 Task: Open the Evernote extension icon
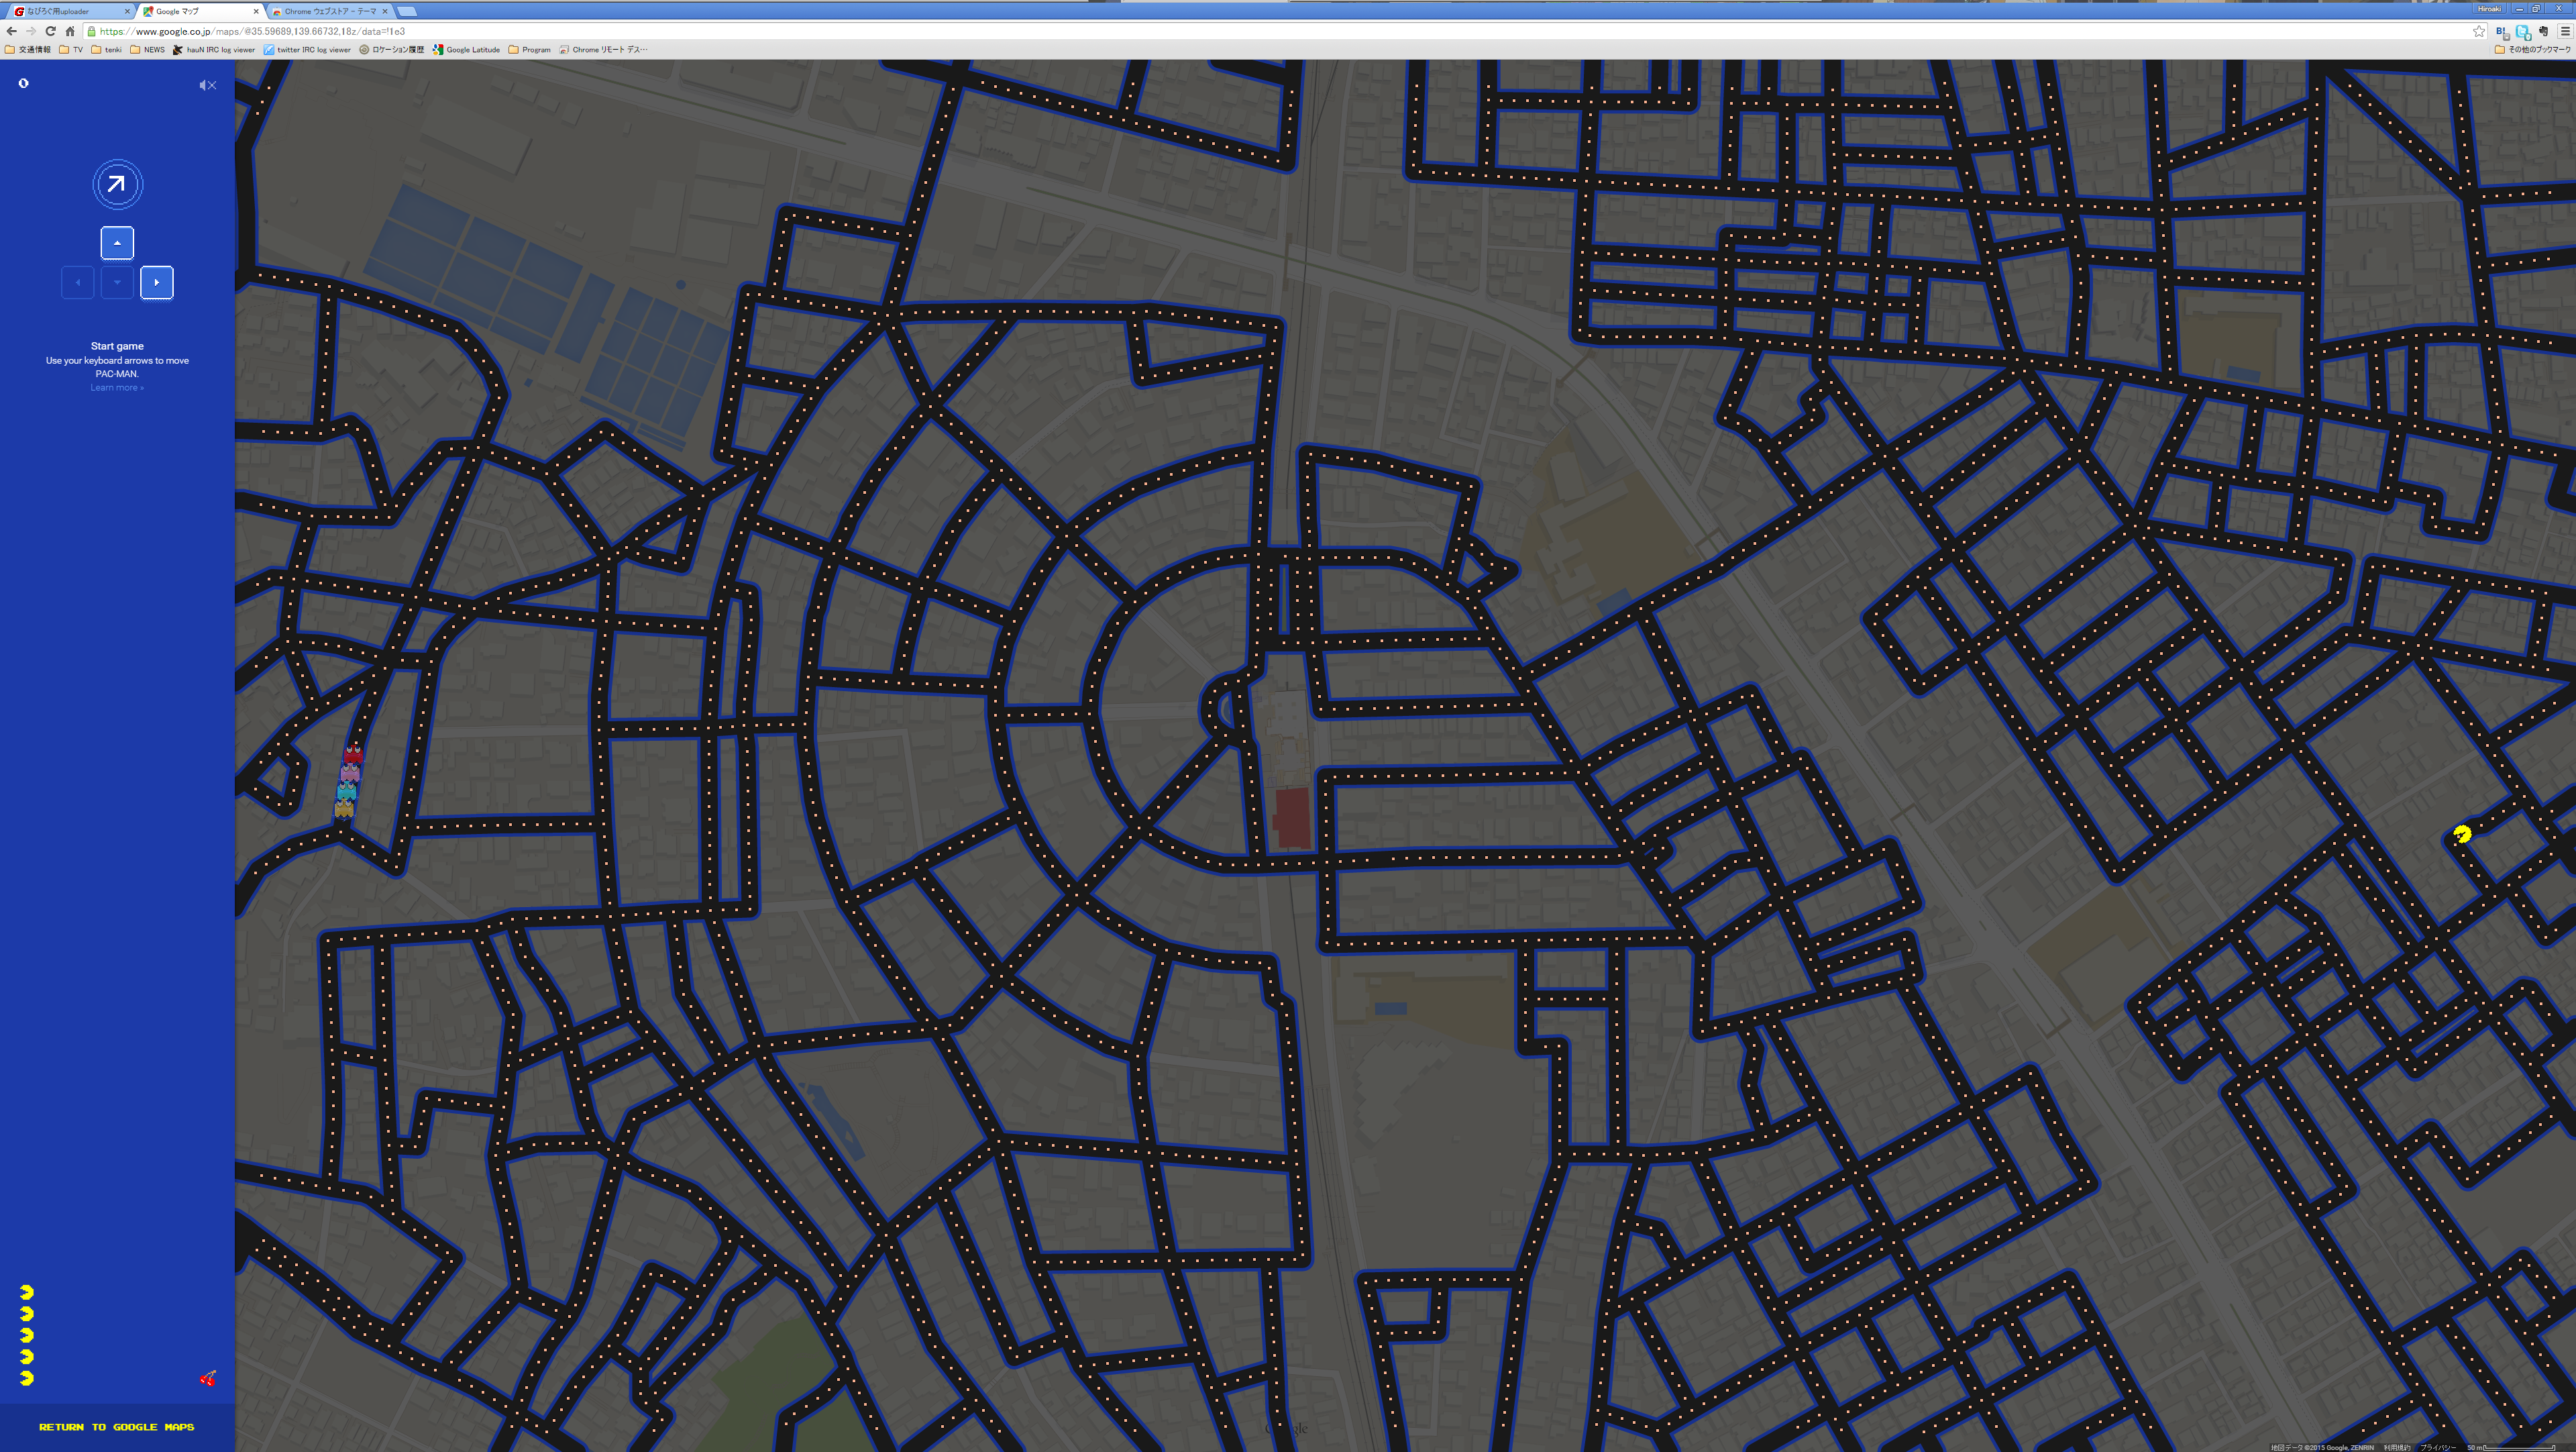2543,32
